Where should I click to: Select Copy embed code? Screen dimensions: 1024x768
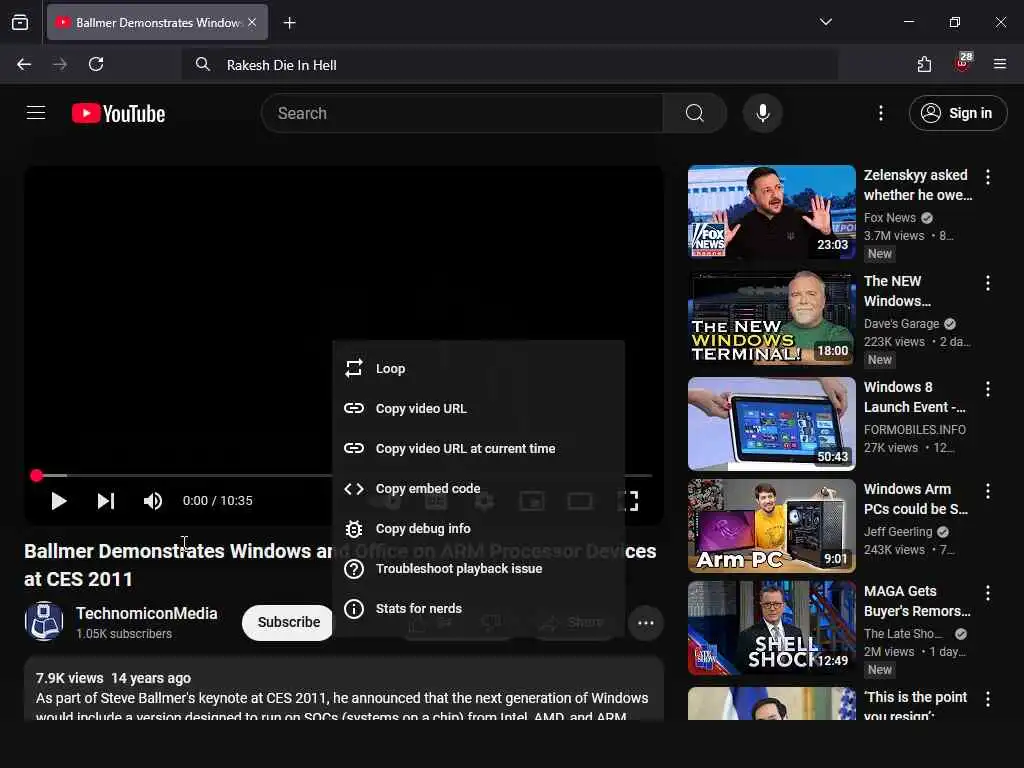479,488
